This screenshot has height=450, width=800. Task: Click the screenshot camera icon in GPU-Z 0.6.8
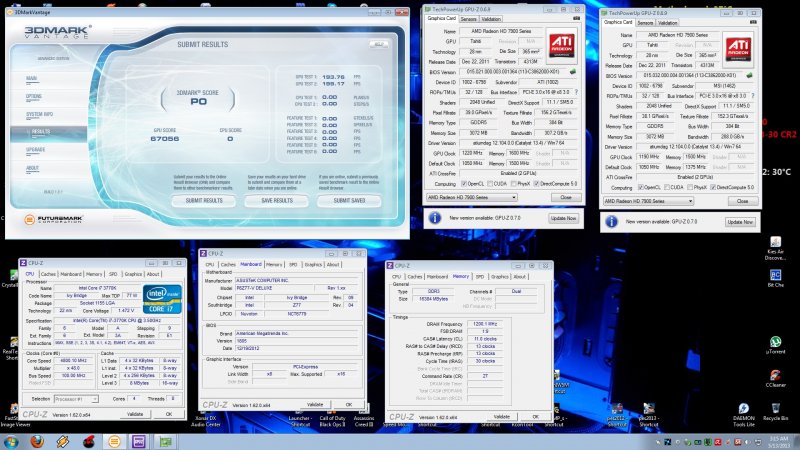point(577,18)
